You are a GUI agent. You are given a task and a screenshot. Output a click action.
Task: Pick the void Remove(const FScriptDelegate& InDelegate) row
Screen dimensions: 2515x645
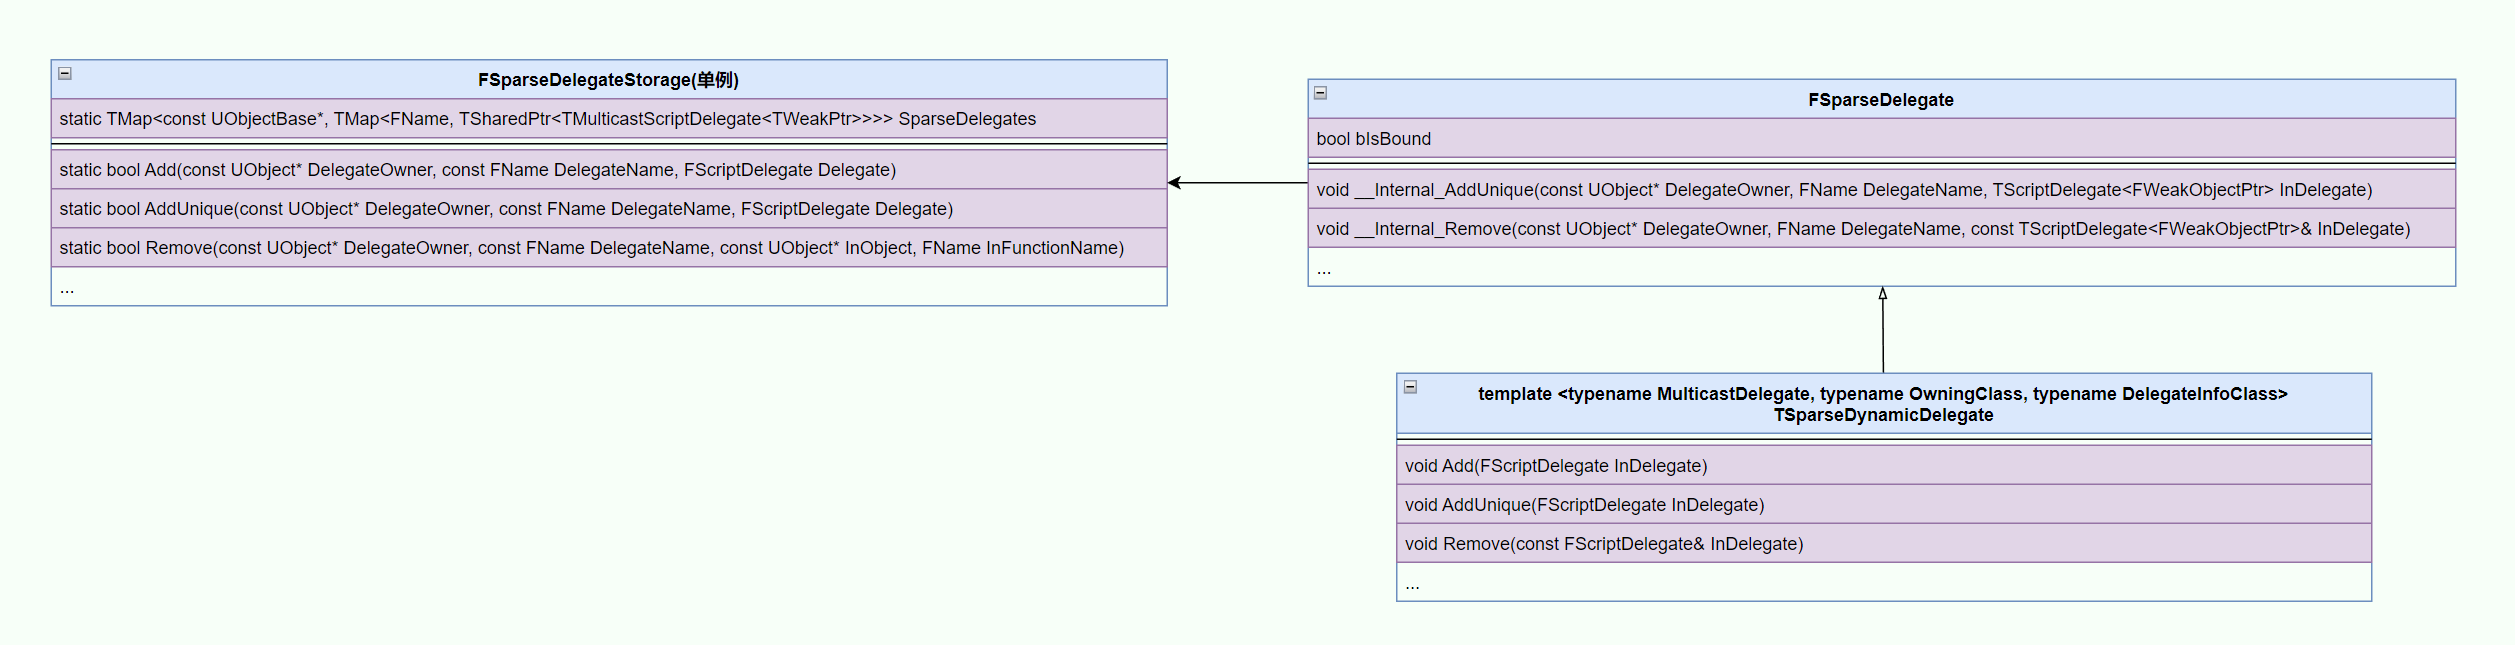pyautogui.click(x=1604, y=544)
